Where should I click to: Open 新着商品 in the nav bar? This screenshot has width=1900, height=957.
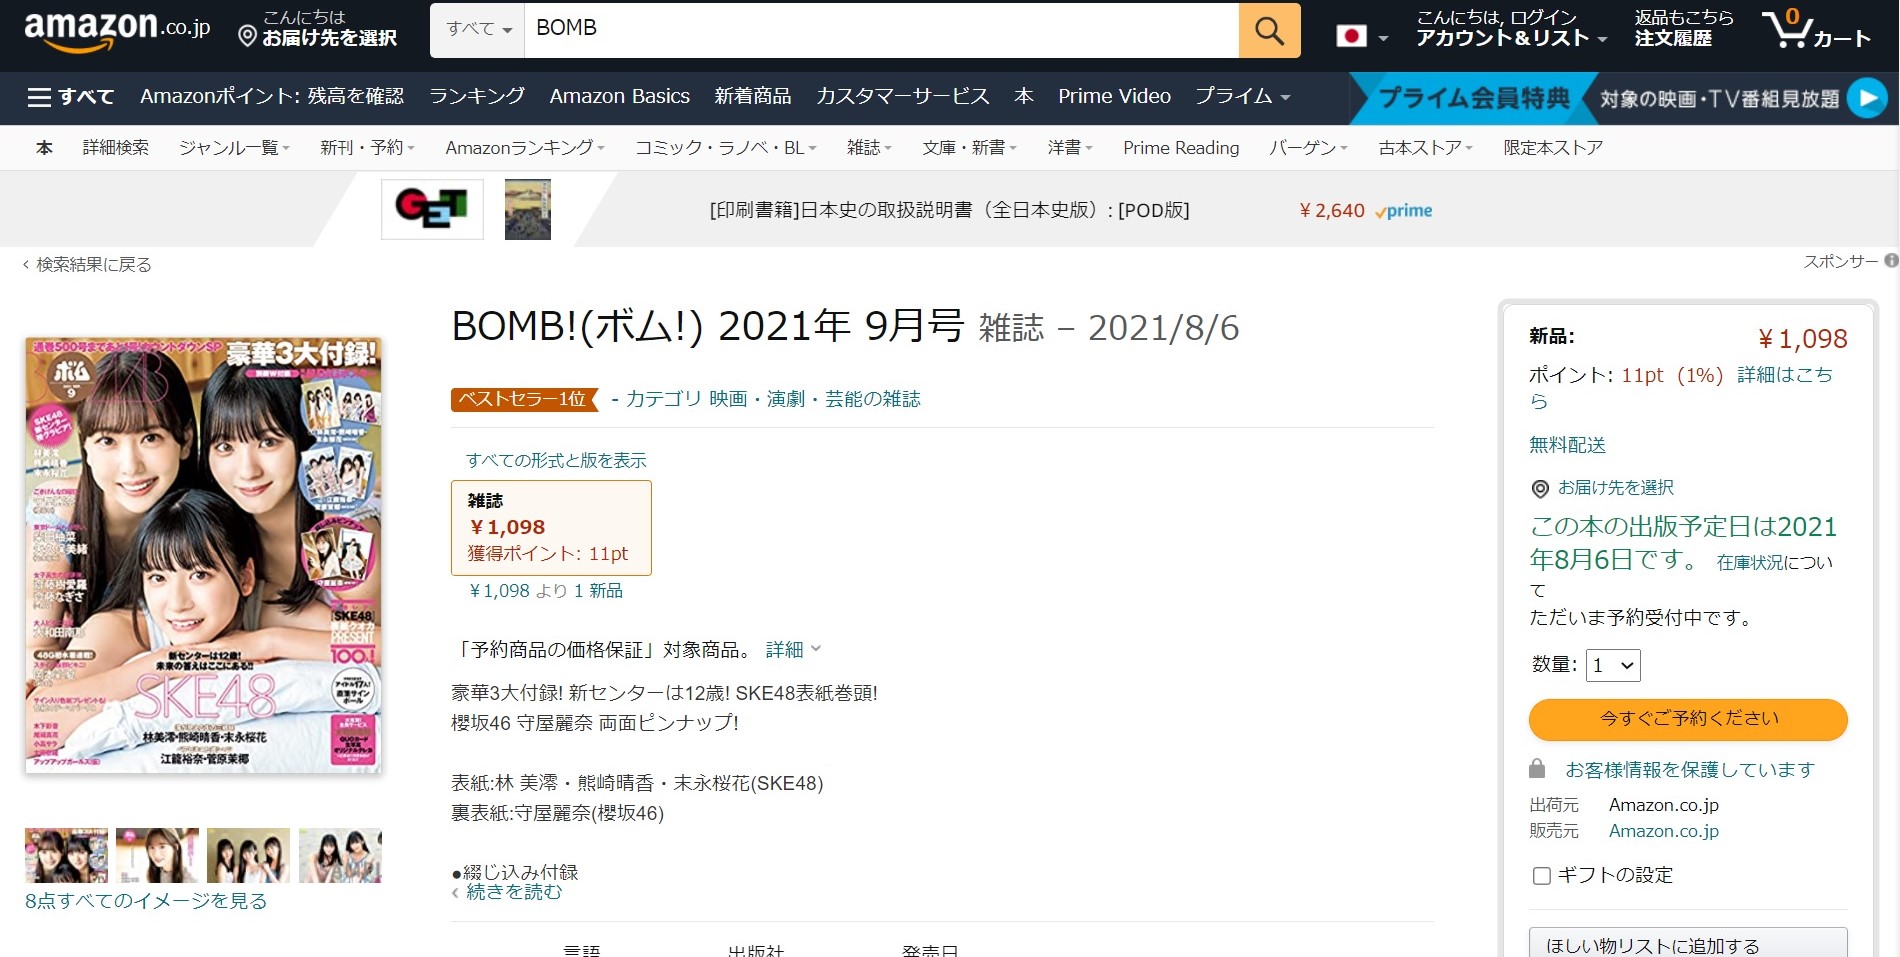(x=753, y=96)
